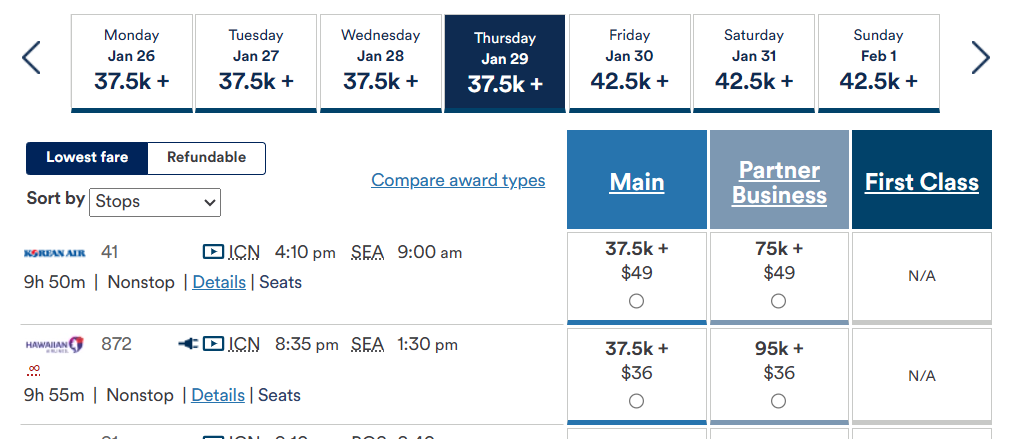The height and width of the screenshot is (439, 1030).
Task: Click entertainment icon on Hawaiian flight 872
Action: click(212, 344)
